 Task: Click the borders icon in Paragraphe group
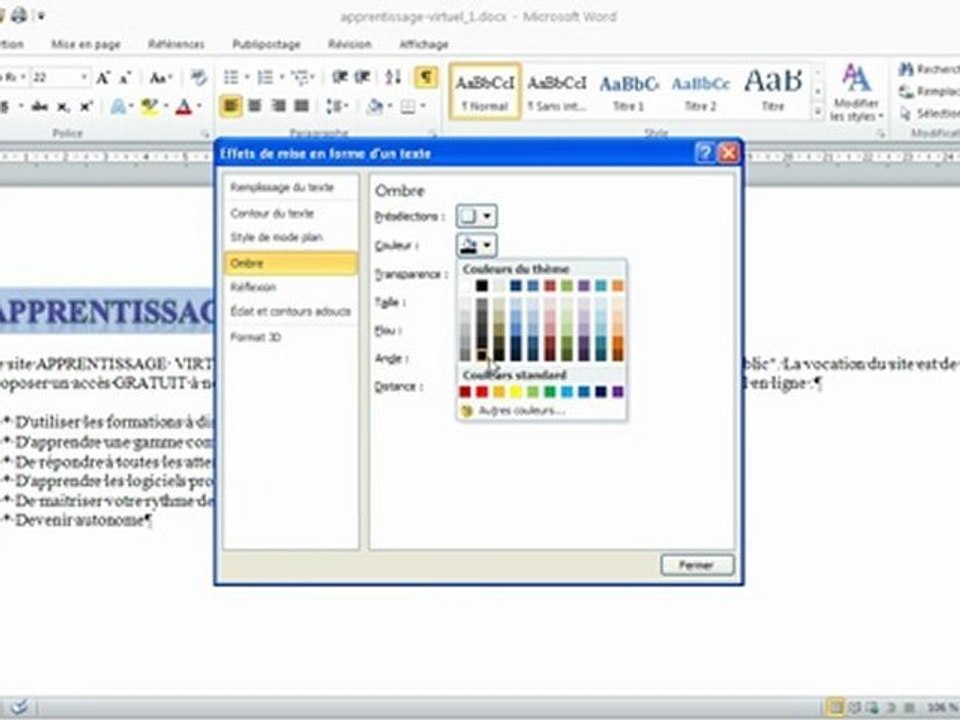(408, 107)
